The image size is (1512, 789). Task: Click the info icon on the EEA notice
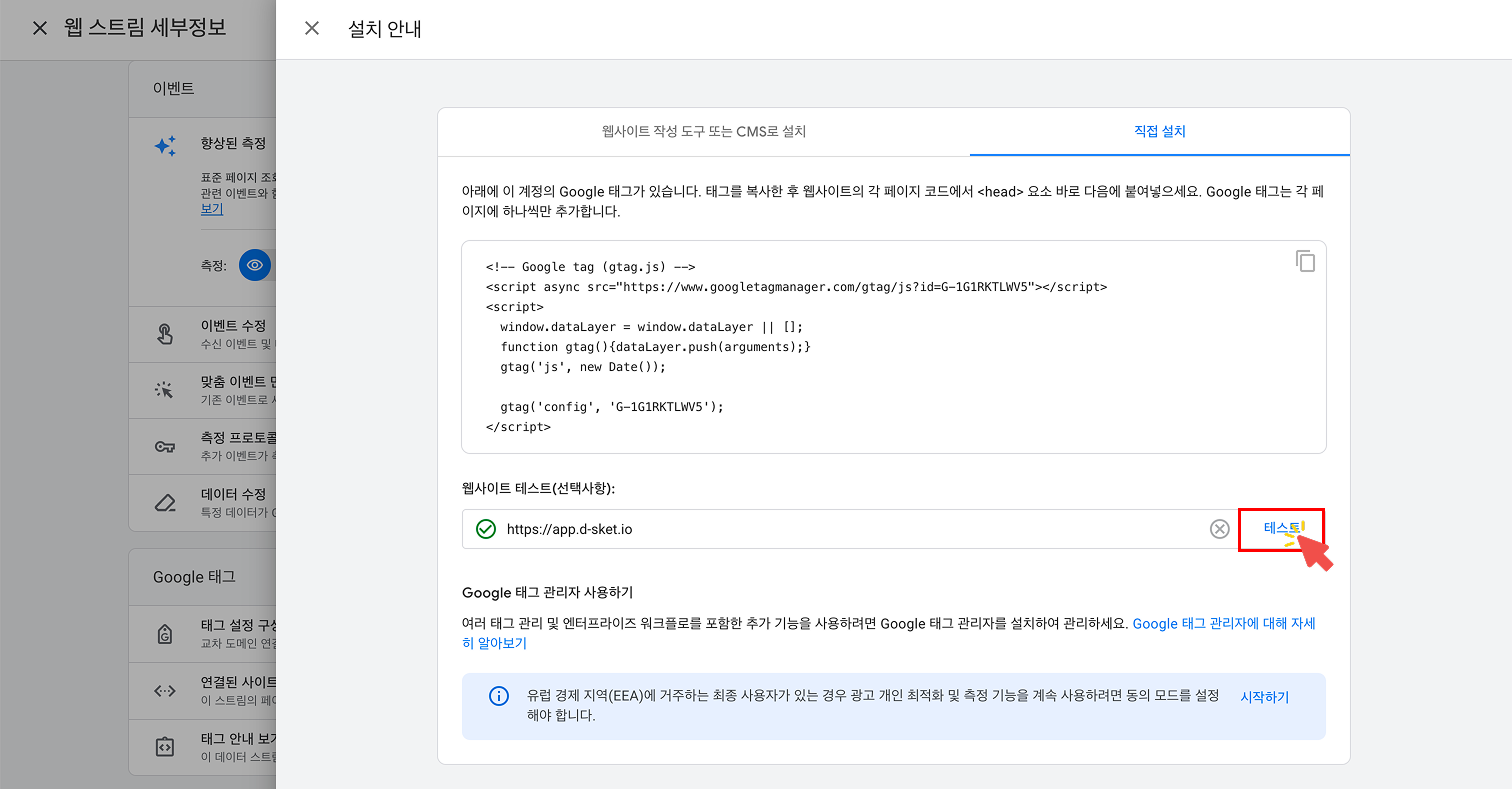(499, 697)
